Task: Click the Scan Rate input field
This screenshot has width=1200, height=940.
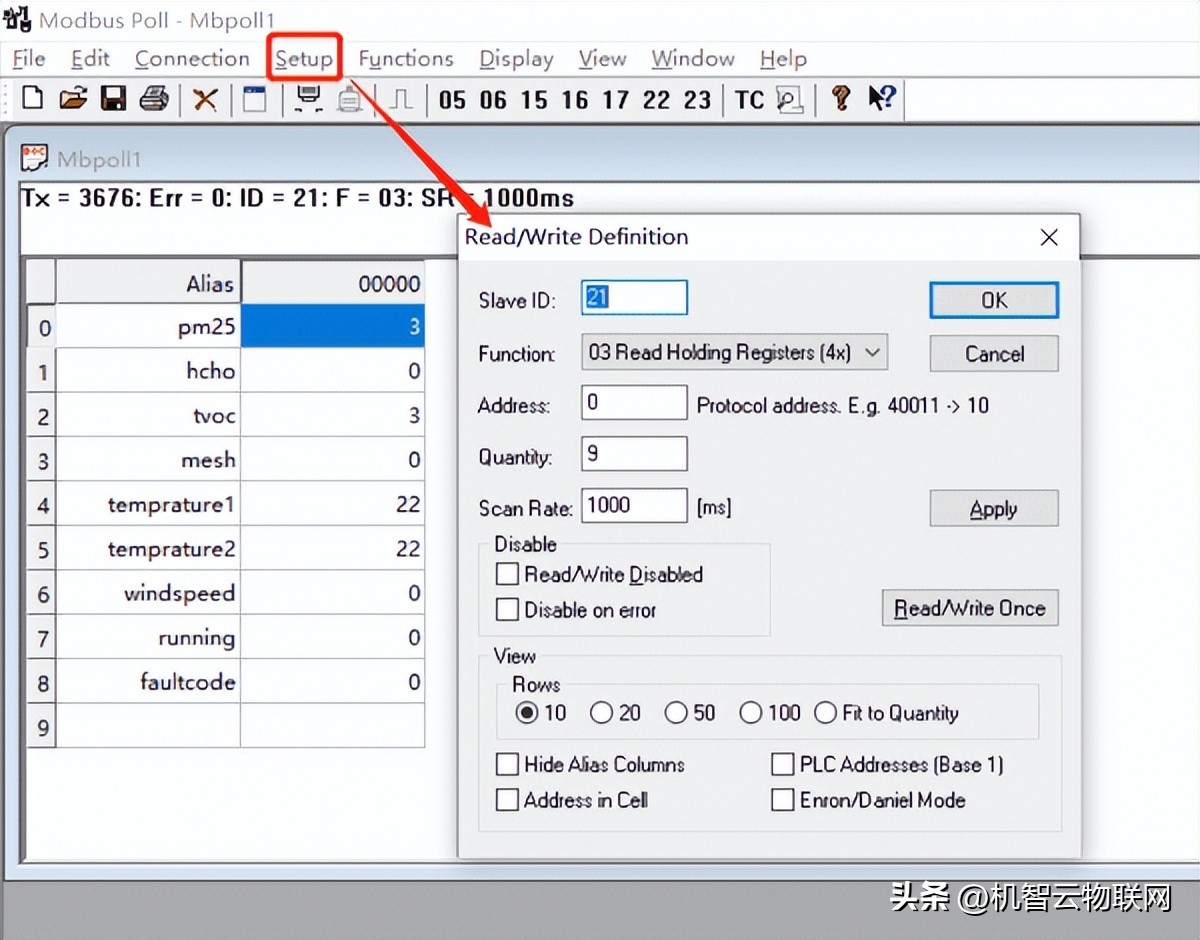Action: coord(634,506)
